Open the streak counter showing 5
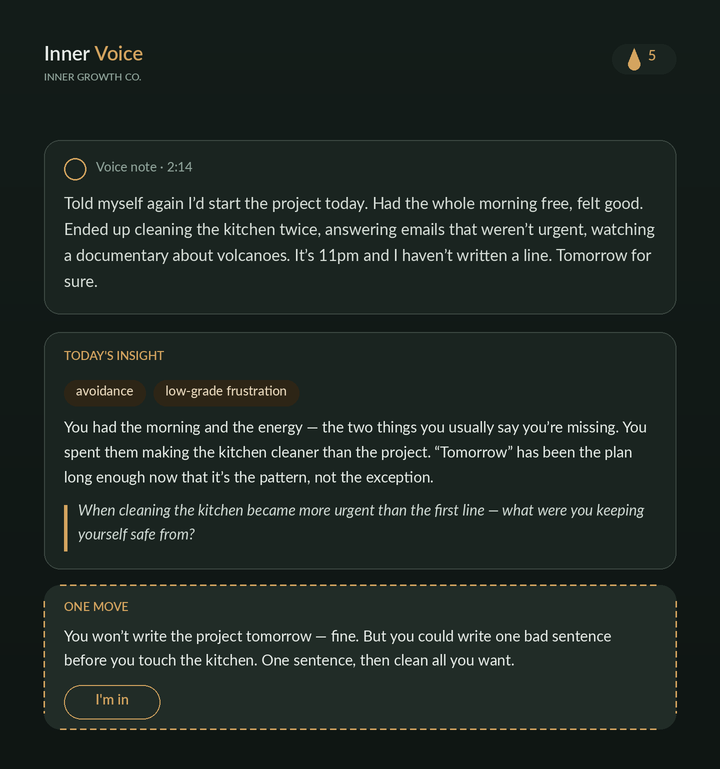The image size is (720, 769). point(644,59)
